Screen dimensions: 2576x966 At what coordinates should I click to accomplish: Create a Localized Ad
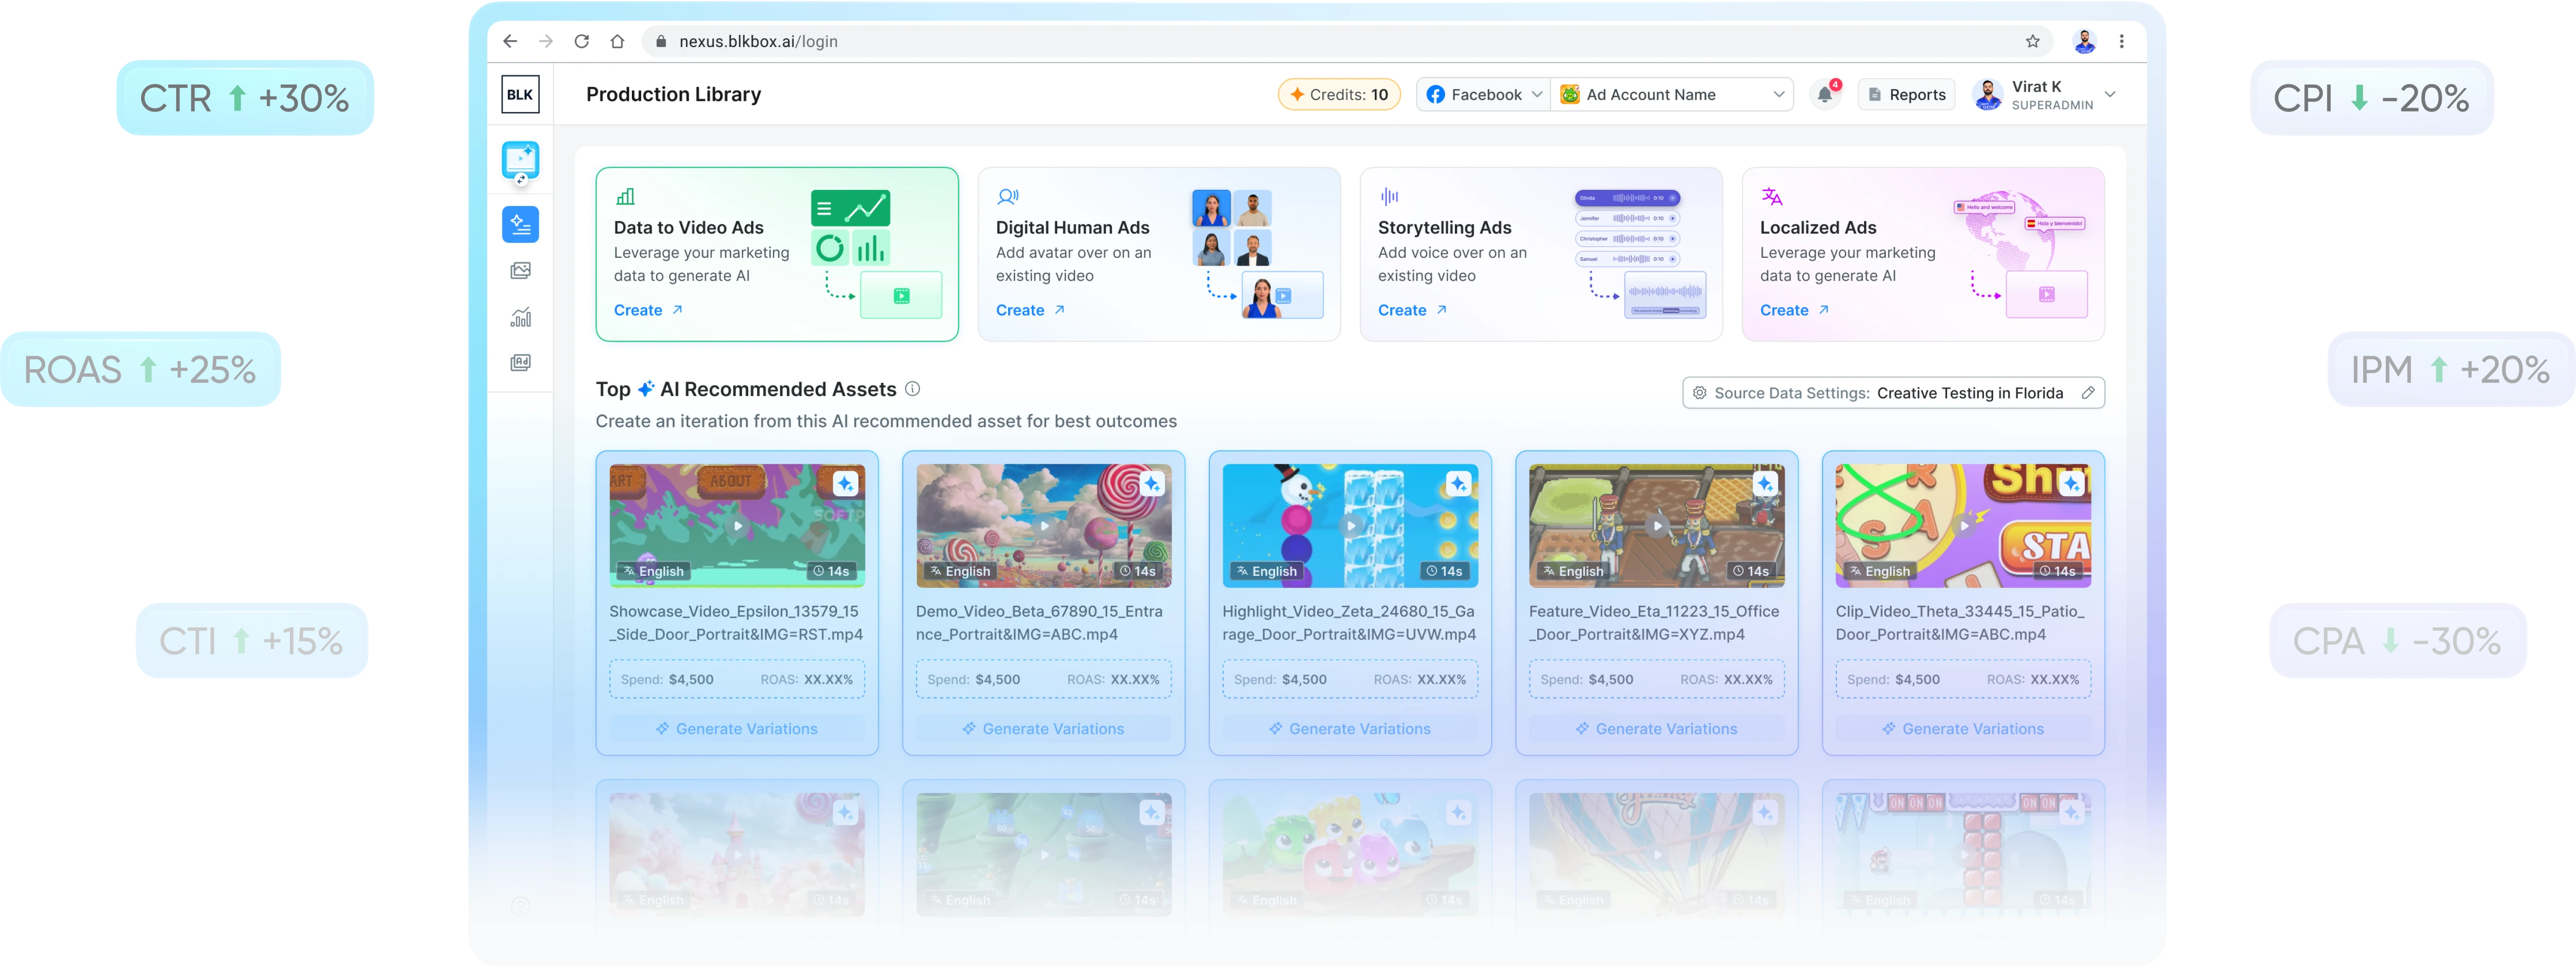point(1793,310)
